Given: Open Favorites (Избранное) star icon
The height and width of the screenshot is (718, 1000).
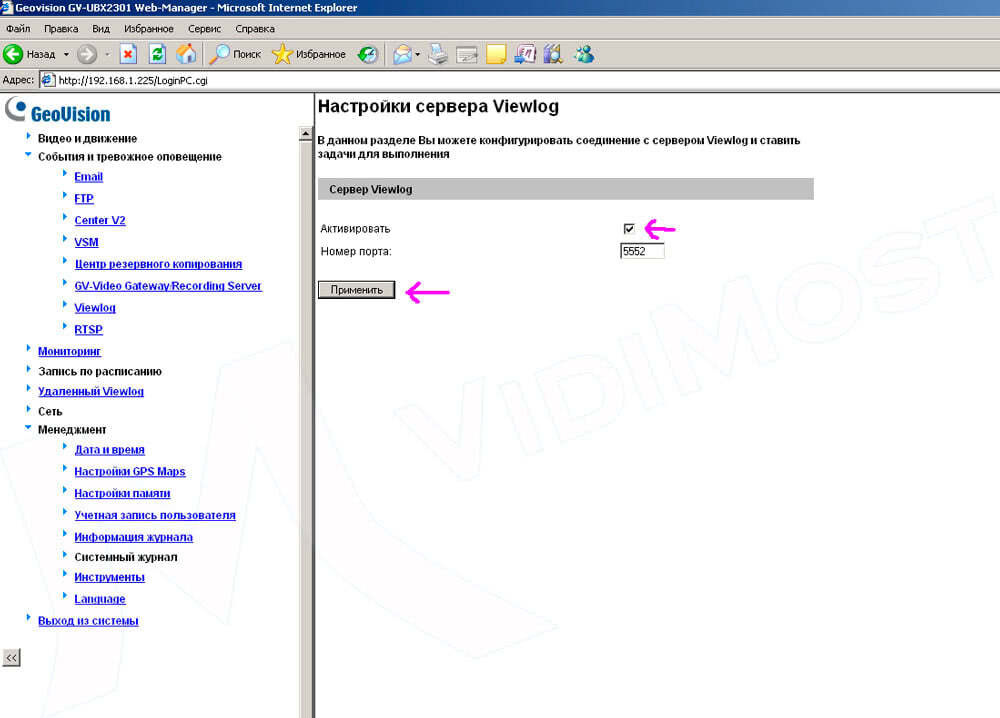Looking at the screenshot, I should click(x=282, y=54).
